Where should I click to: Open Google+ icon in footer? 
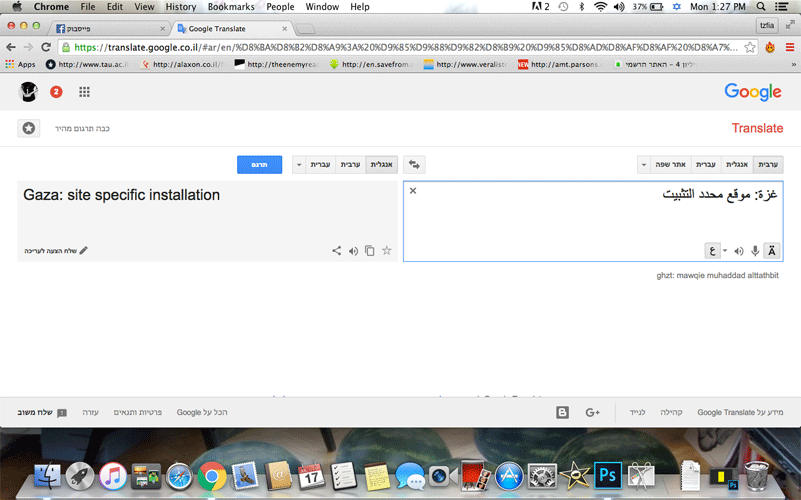click(x=592, y=412)
